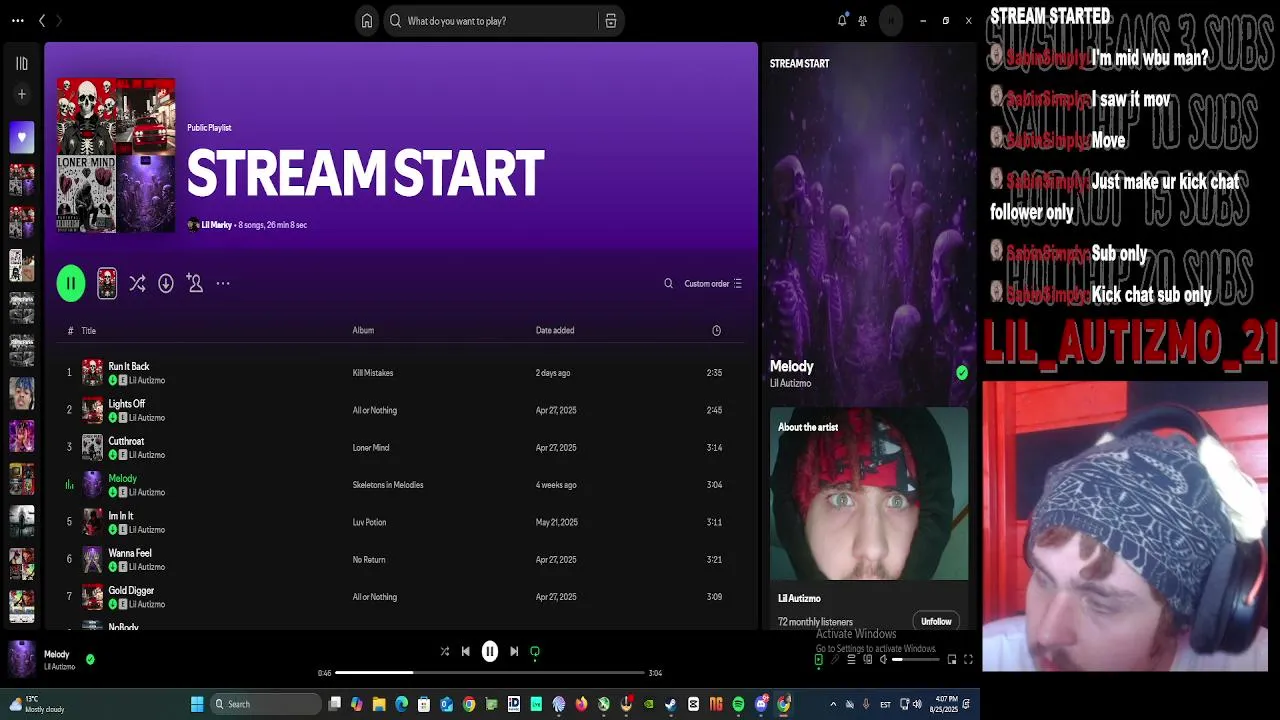Click the playlist preview cover next to shuffle
Image resolution: width=1280 pixels, height=720 pixels.
coord(107,284)
